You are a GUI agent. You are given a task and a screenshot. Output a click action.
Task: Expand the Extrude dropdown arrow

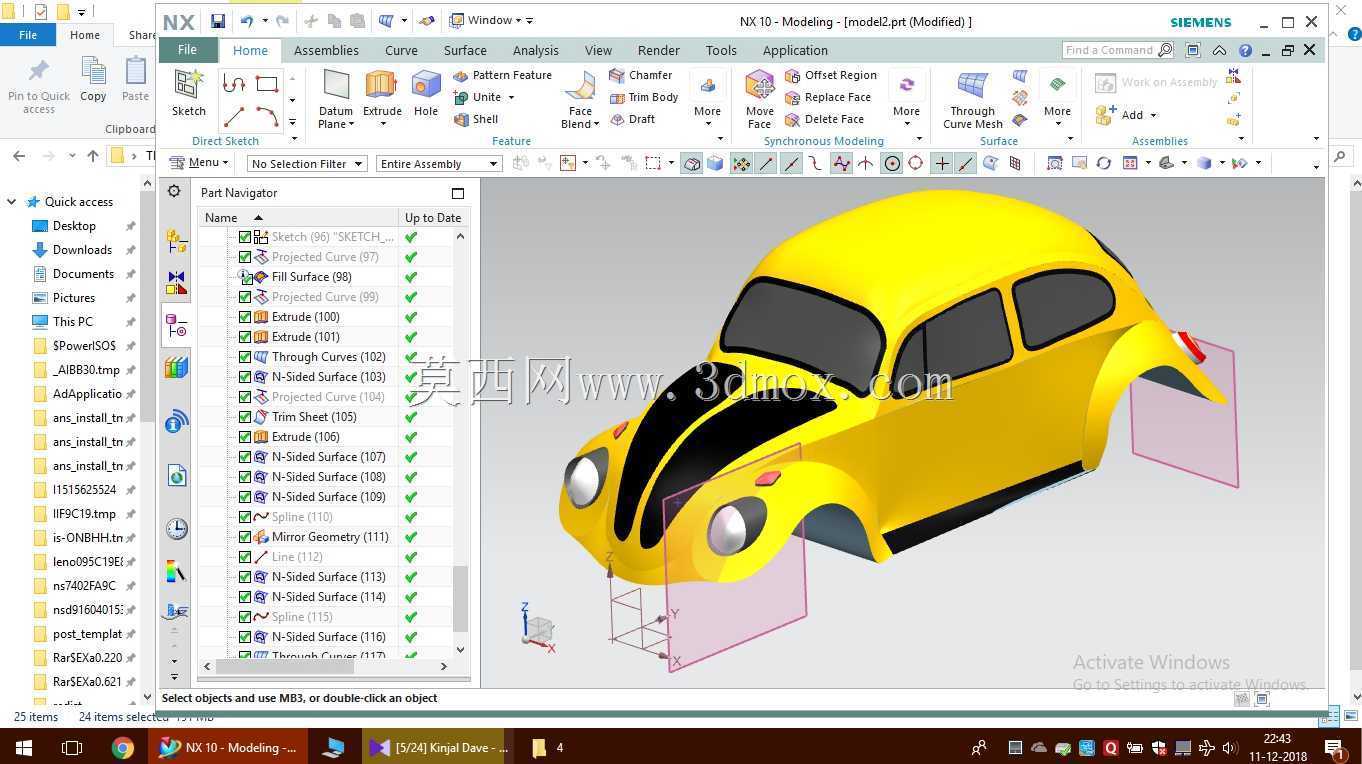(x=382, y=125)
